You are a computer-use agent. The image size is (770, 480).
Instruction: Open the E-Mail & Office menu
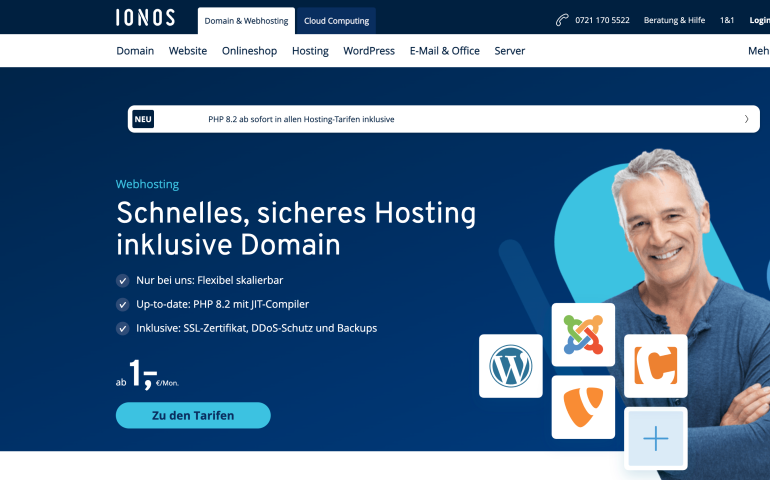(444, 51)
